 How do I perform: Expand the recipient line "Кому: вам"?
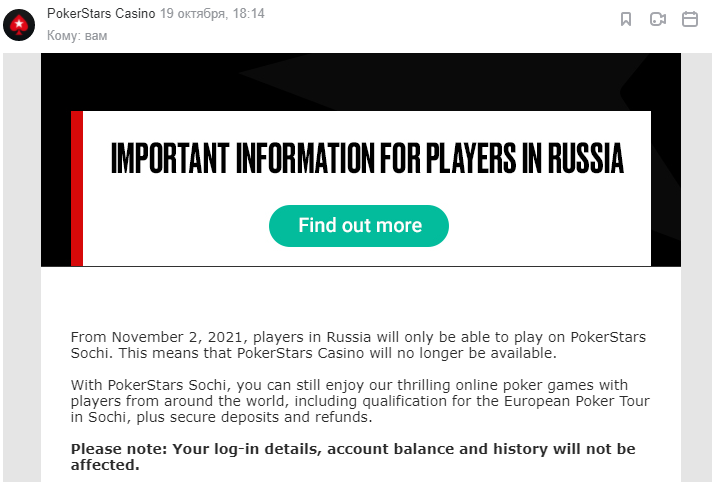[x=77, y=36]
